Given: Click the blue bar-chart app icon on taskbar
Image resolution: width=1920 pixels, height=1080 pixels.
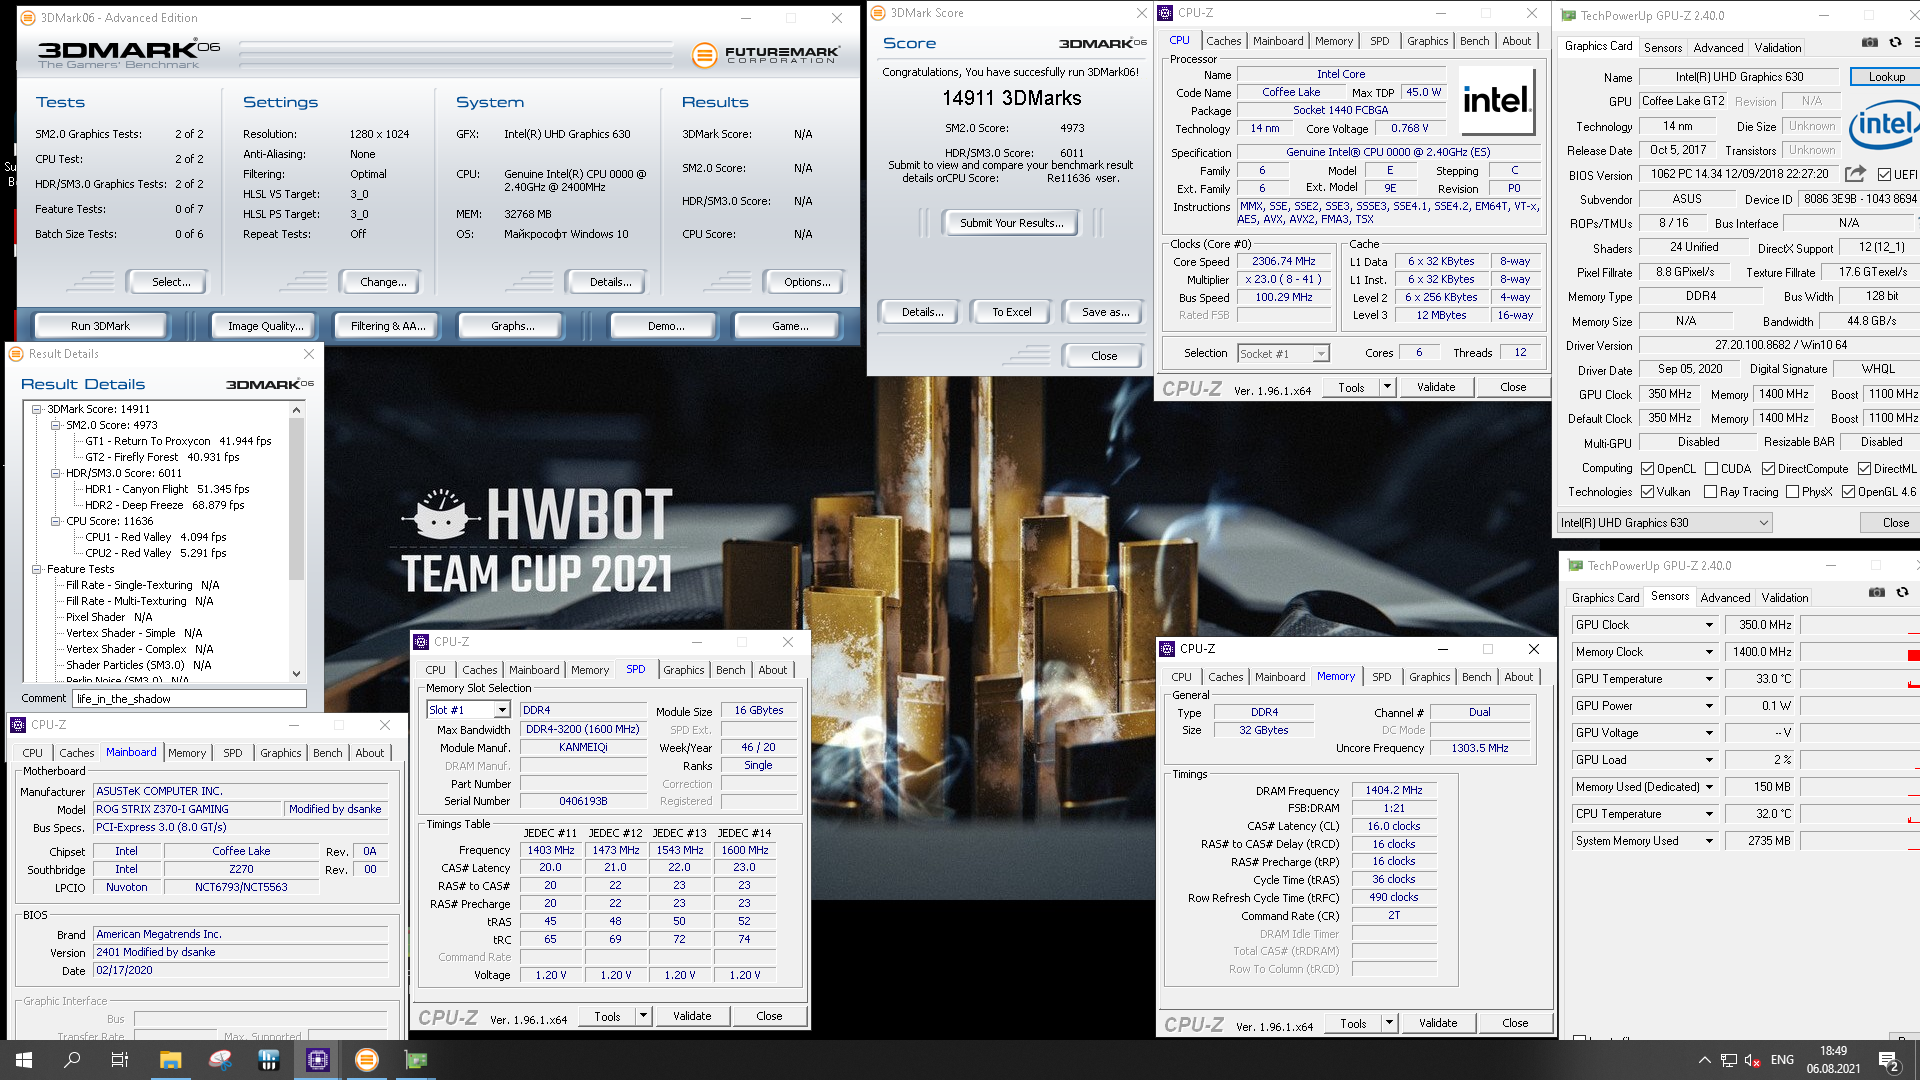Looking at the screenshot, I should [269, 1060].
